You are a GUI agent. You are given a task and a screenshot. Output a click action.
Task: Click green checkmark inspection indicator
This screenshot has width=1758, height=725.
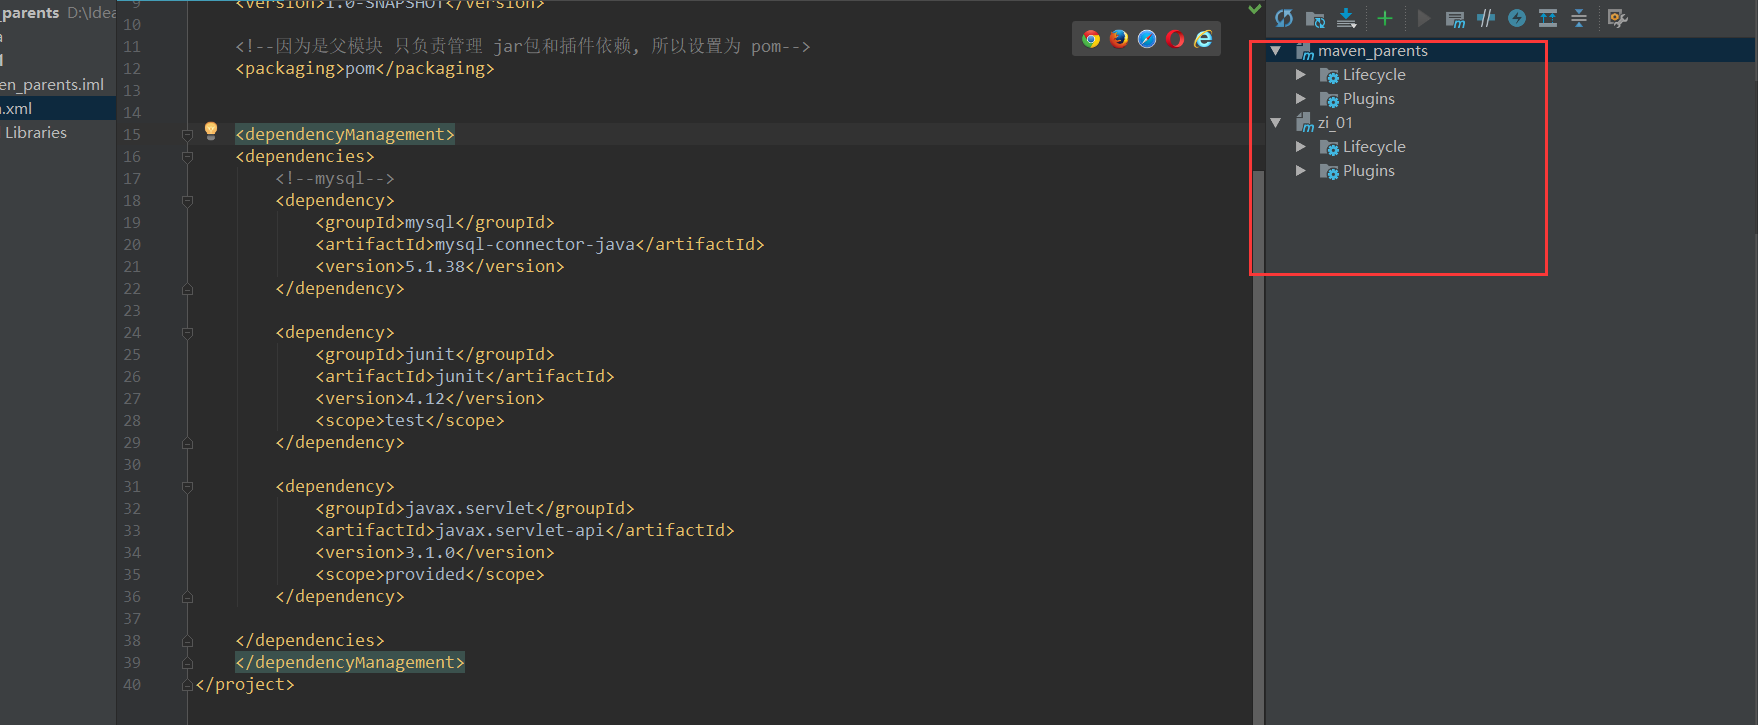click(x=1255, y=9)
